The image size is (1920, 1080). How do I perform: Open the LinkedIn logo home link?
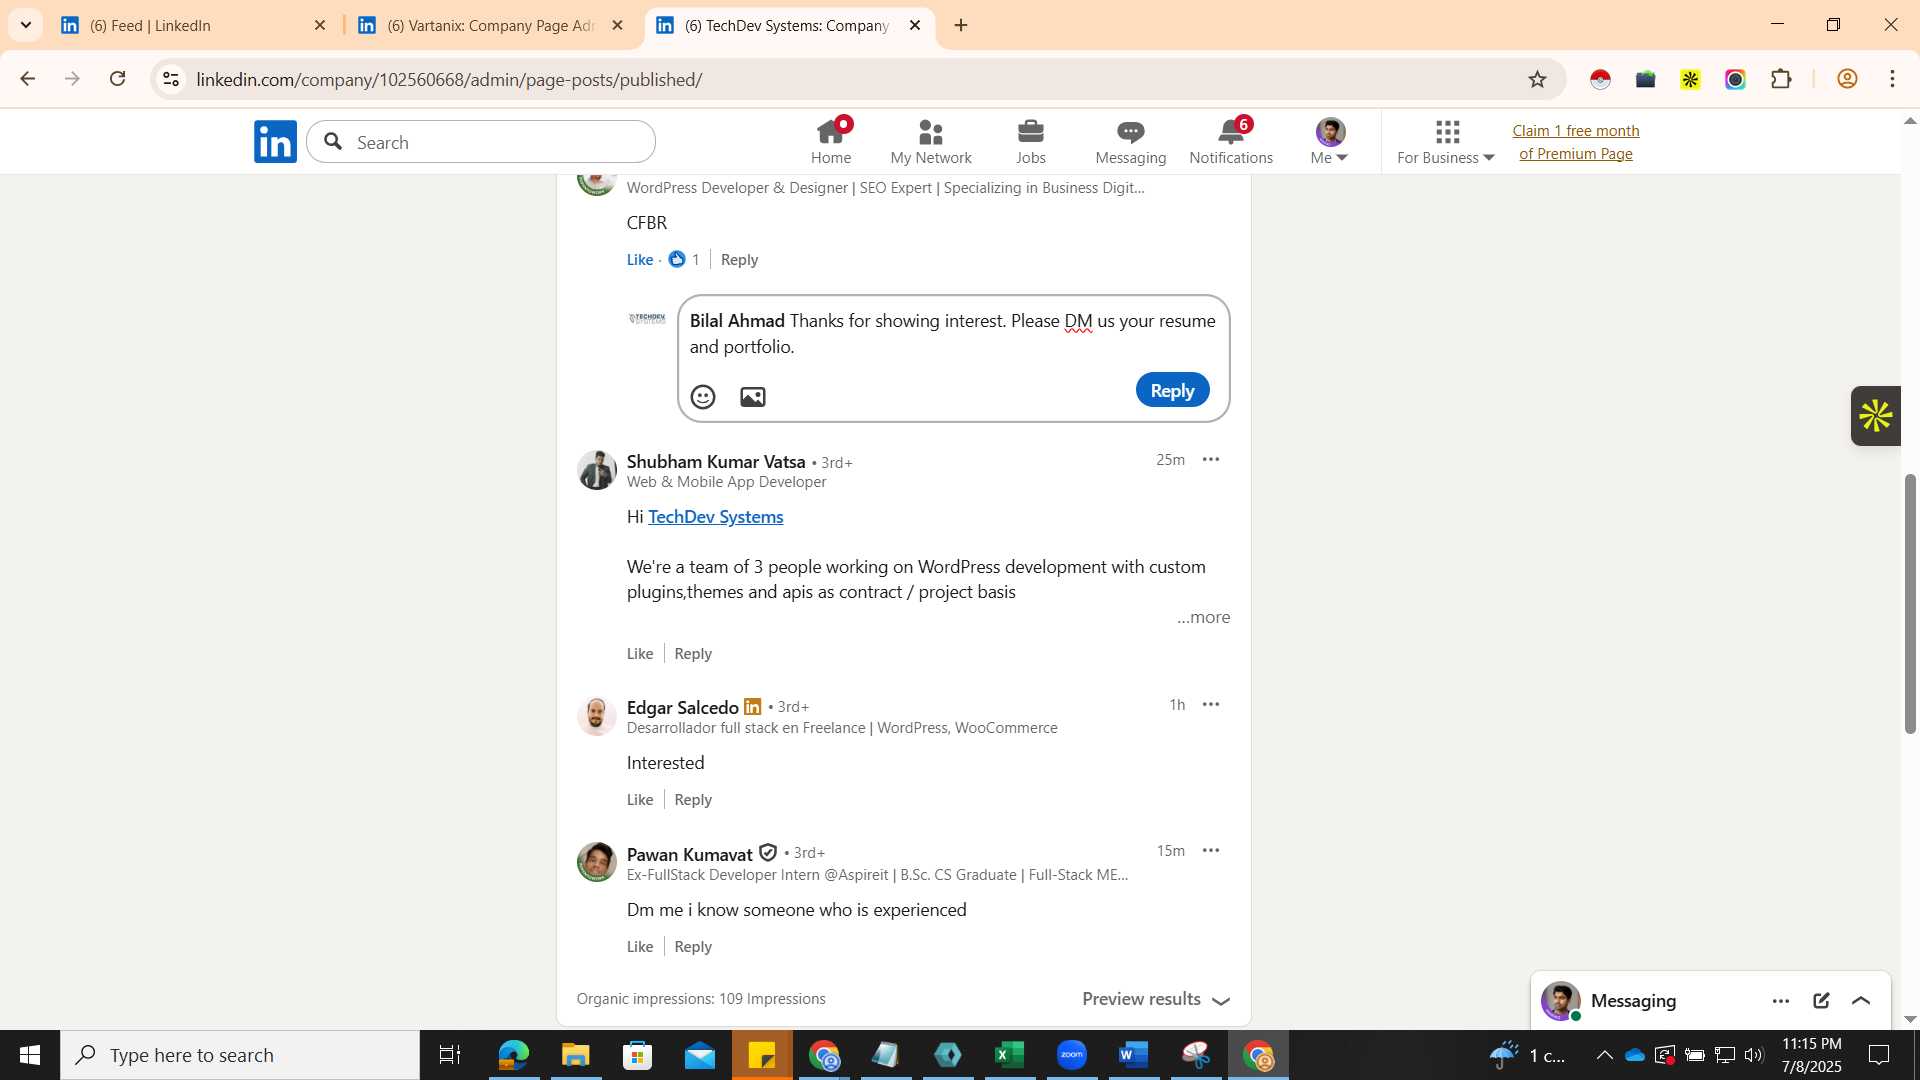tap(275, 142)
